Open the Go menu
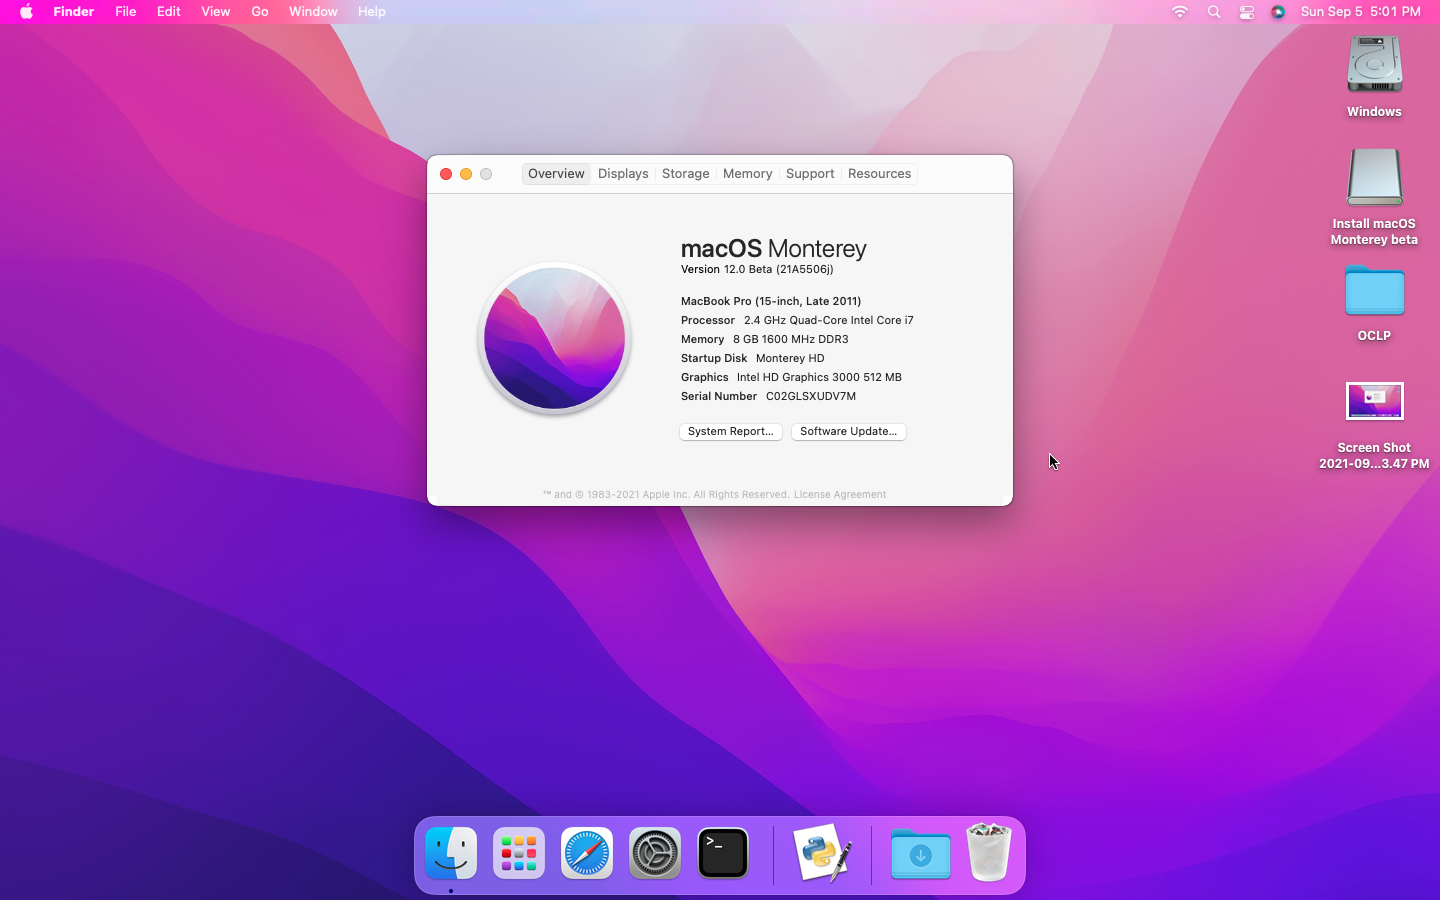 pos(260,12)
